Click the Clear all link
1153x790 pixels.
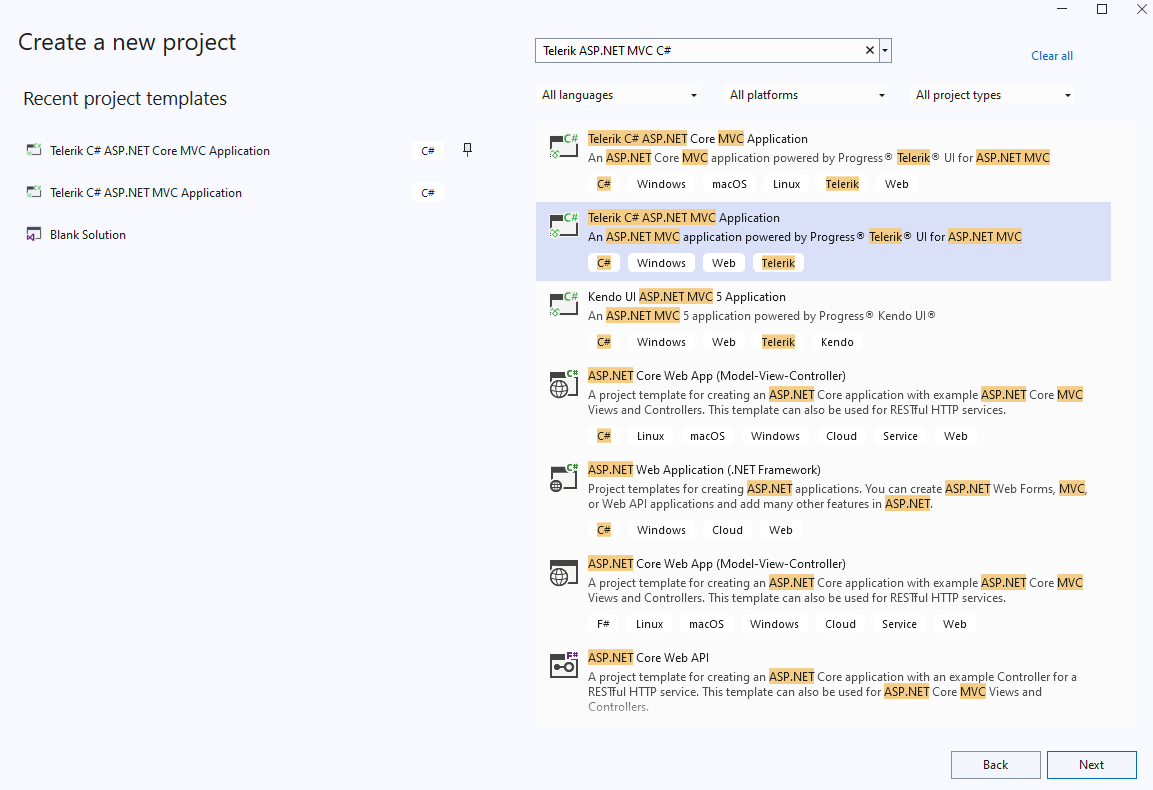1052,56
